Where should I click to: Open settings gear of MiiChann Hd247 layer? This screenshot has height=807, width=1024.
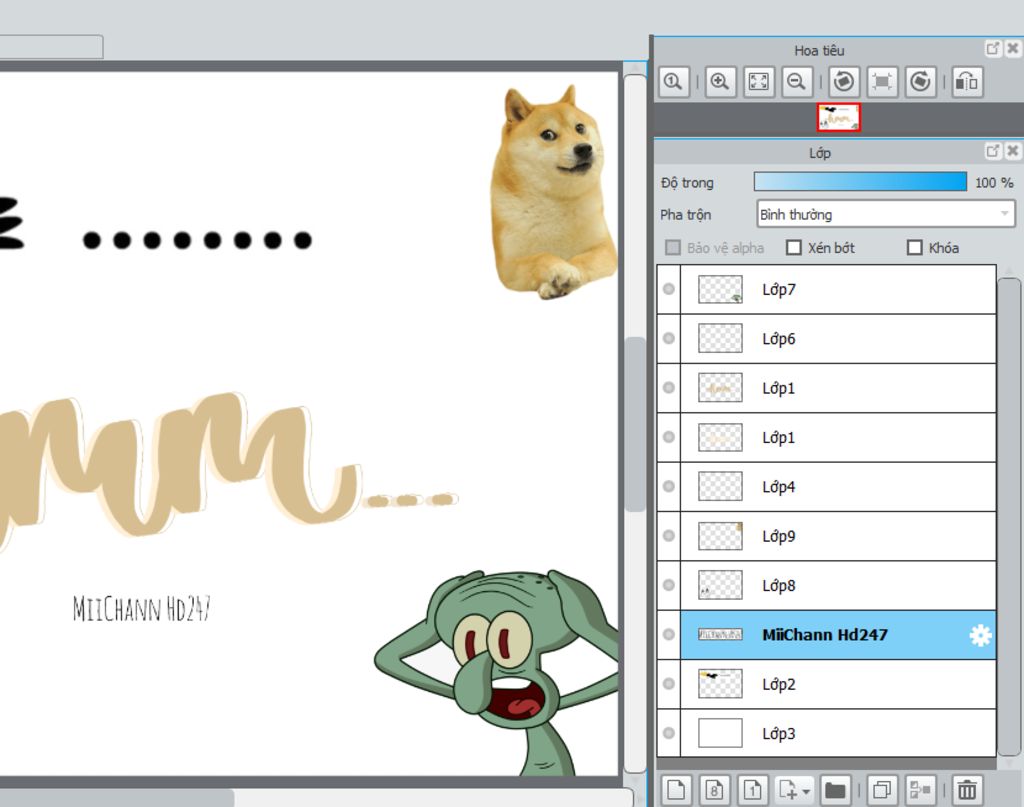(980, 635)
